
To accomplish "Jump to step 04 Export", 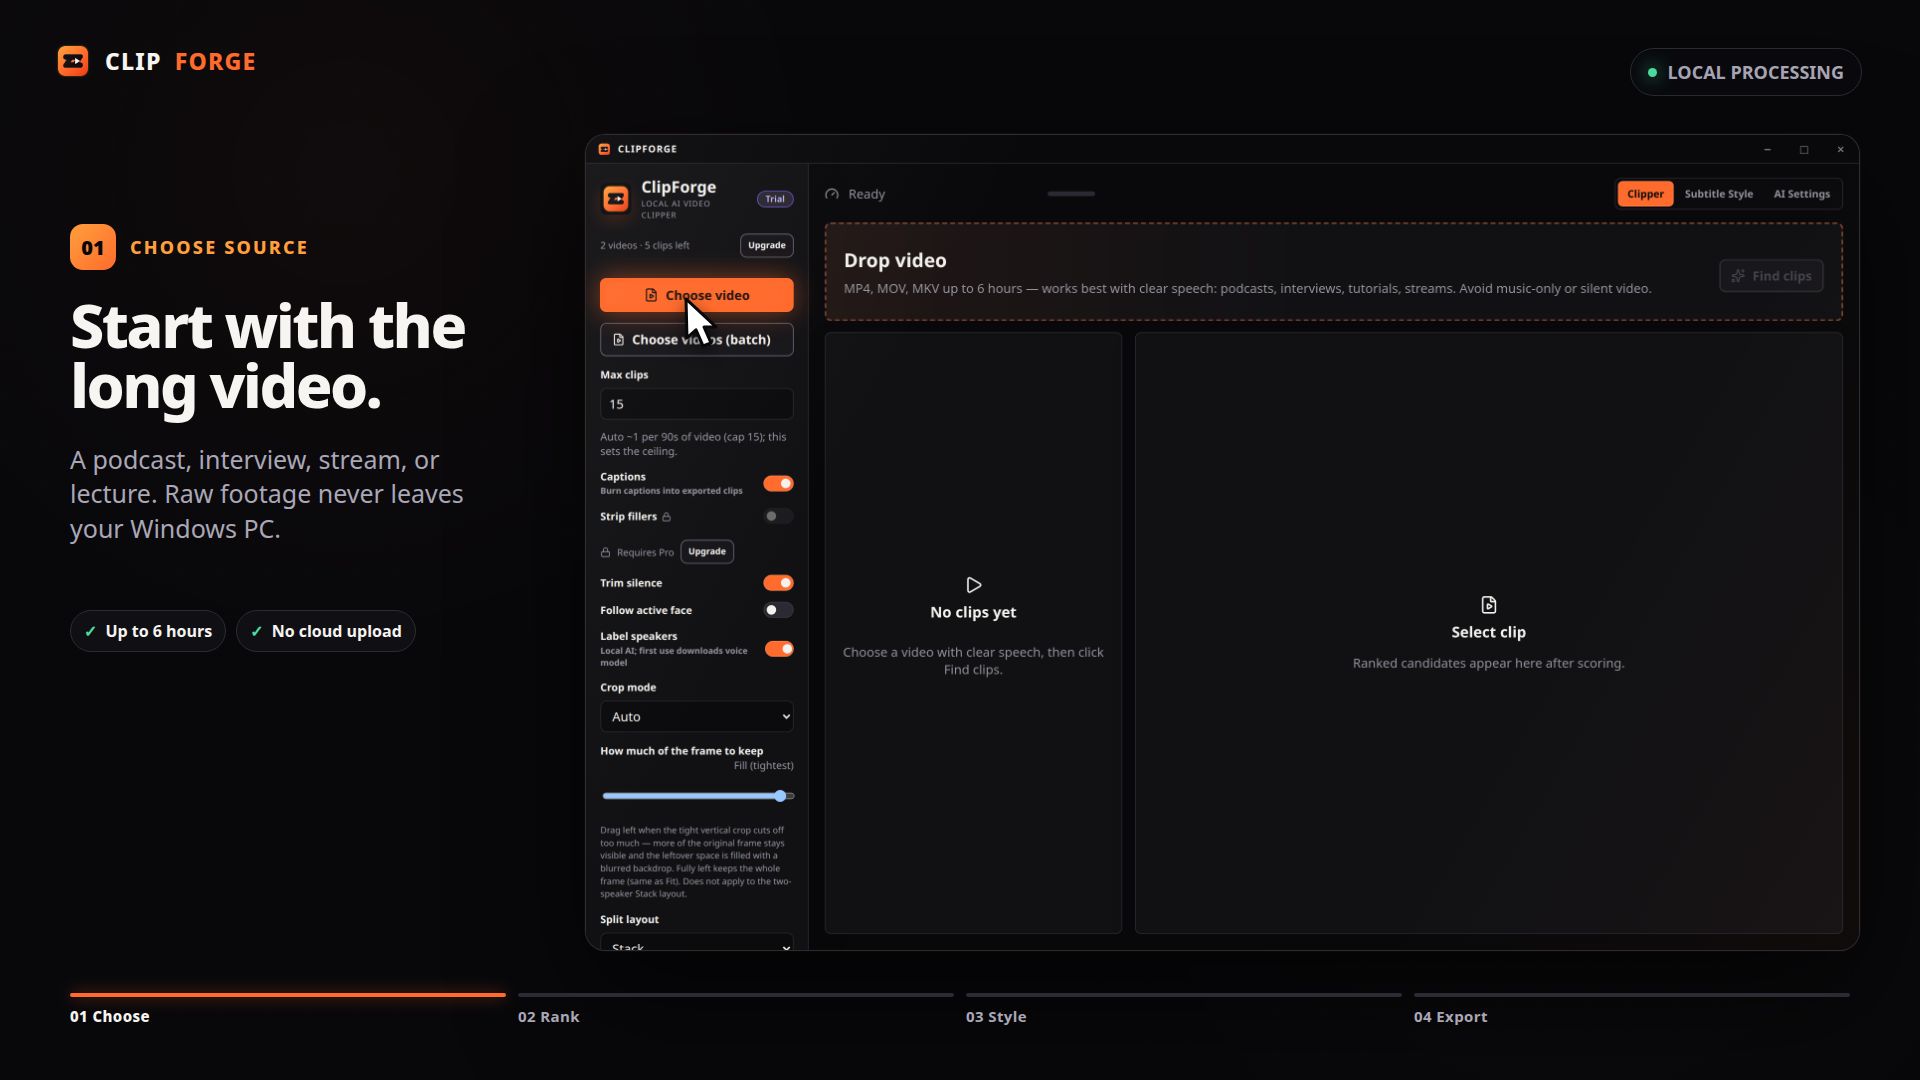I will point(1632,1010).
